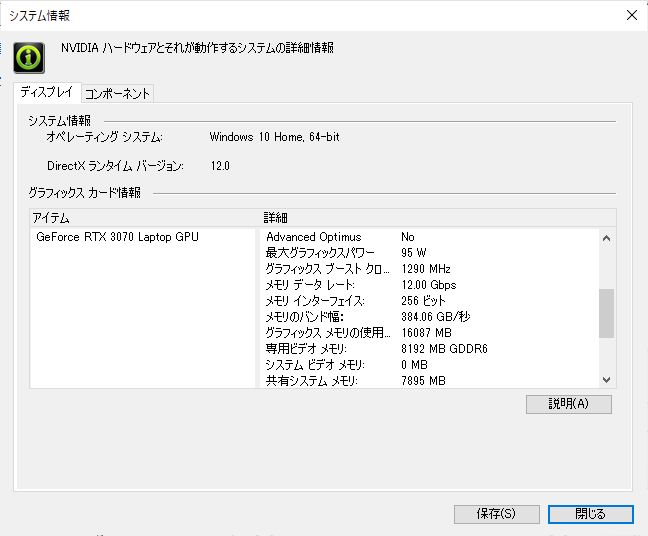Viewport: 648px width, 536px height.
Task: Click the Windows 10 Home, 64-bit text
Action: [274, 137]
